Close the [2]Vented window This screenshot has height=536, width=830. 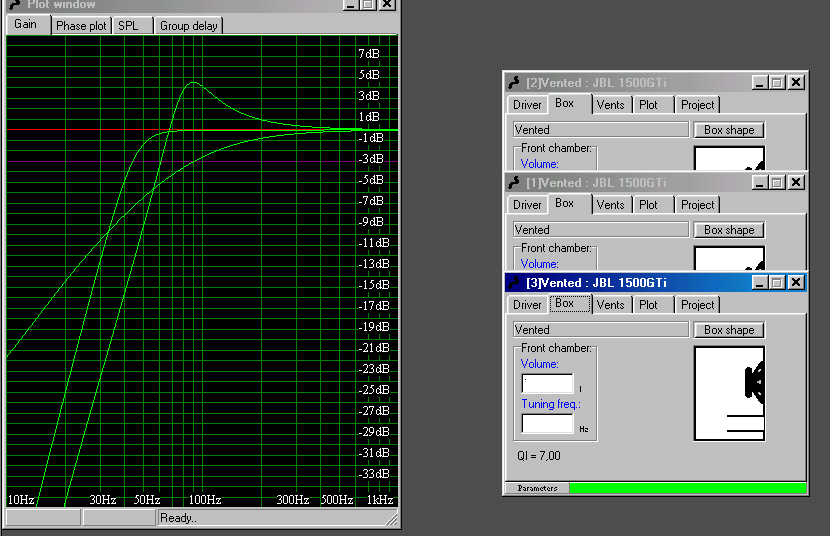[x=796, y=83]
